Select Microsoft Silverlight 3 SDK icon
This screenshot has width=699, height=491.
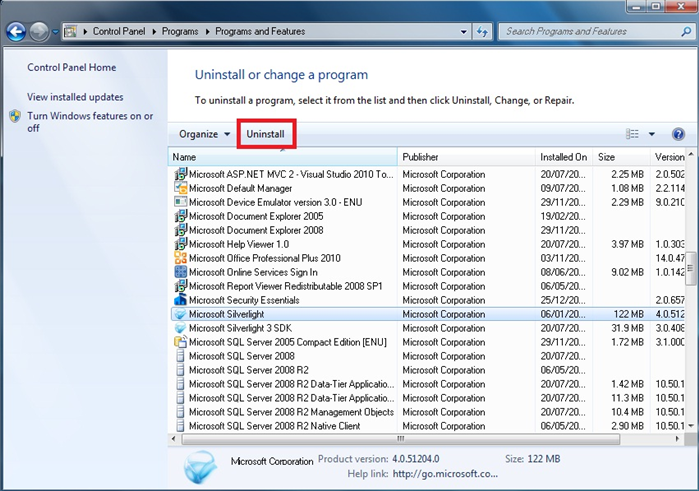point(180,328)
